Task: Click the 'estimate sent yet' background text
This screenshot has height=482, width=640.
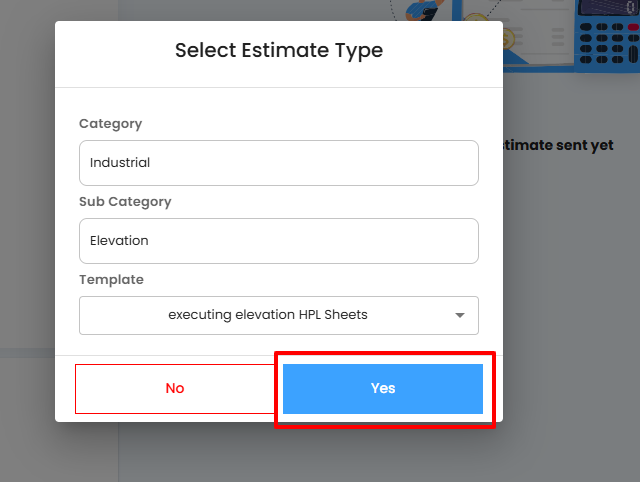Action: coord(558,145)
